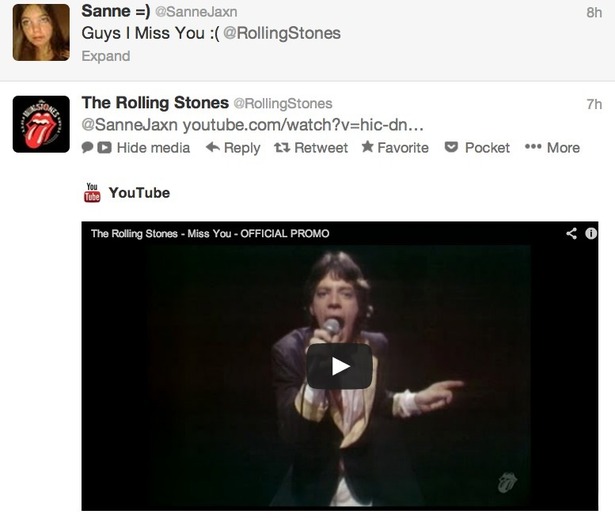The height and width of the screenshot is (518, 615).
Task: Open the 7h timestamp permalink
Action: 594,104
